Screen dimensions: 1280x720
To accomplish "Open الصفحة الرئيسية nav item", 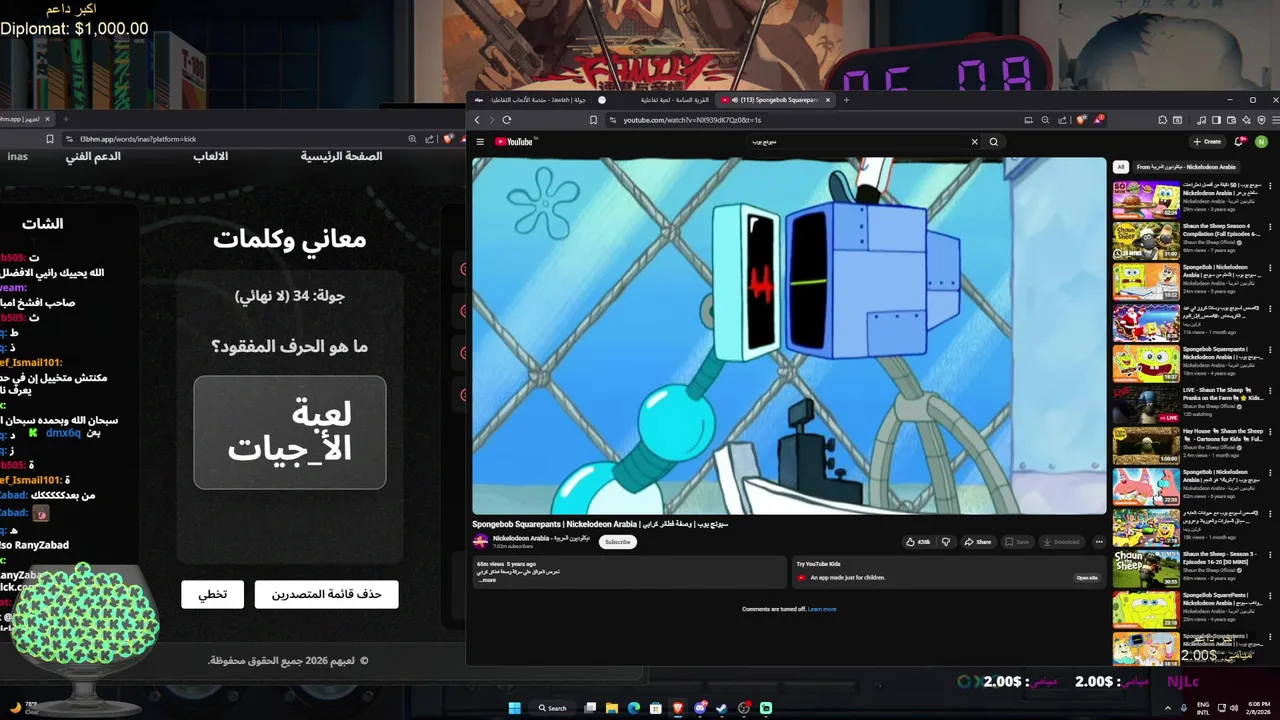I will [341, 157].
